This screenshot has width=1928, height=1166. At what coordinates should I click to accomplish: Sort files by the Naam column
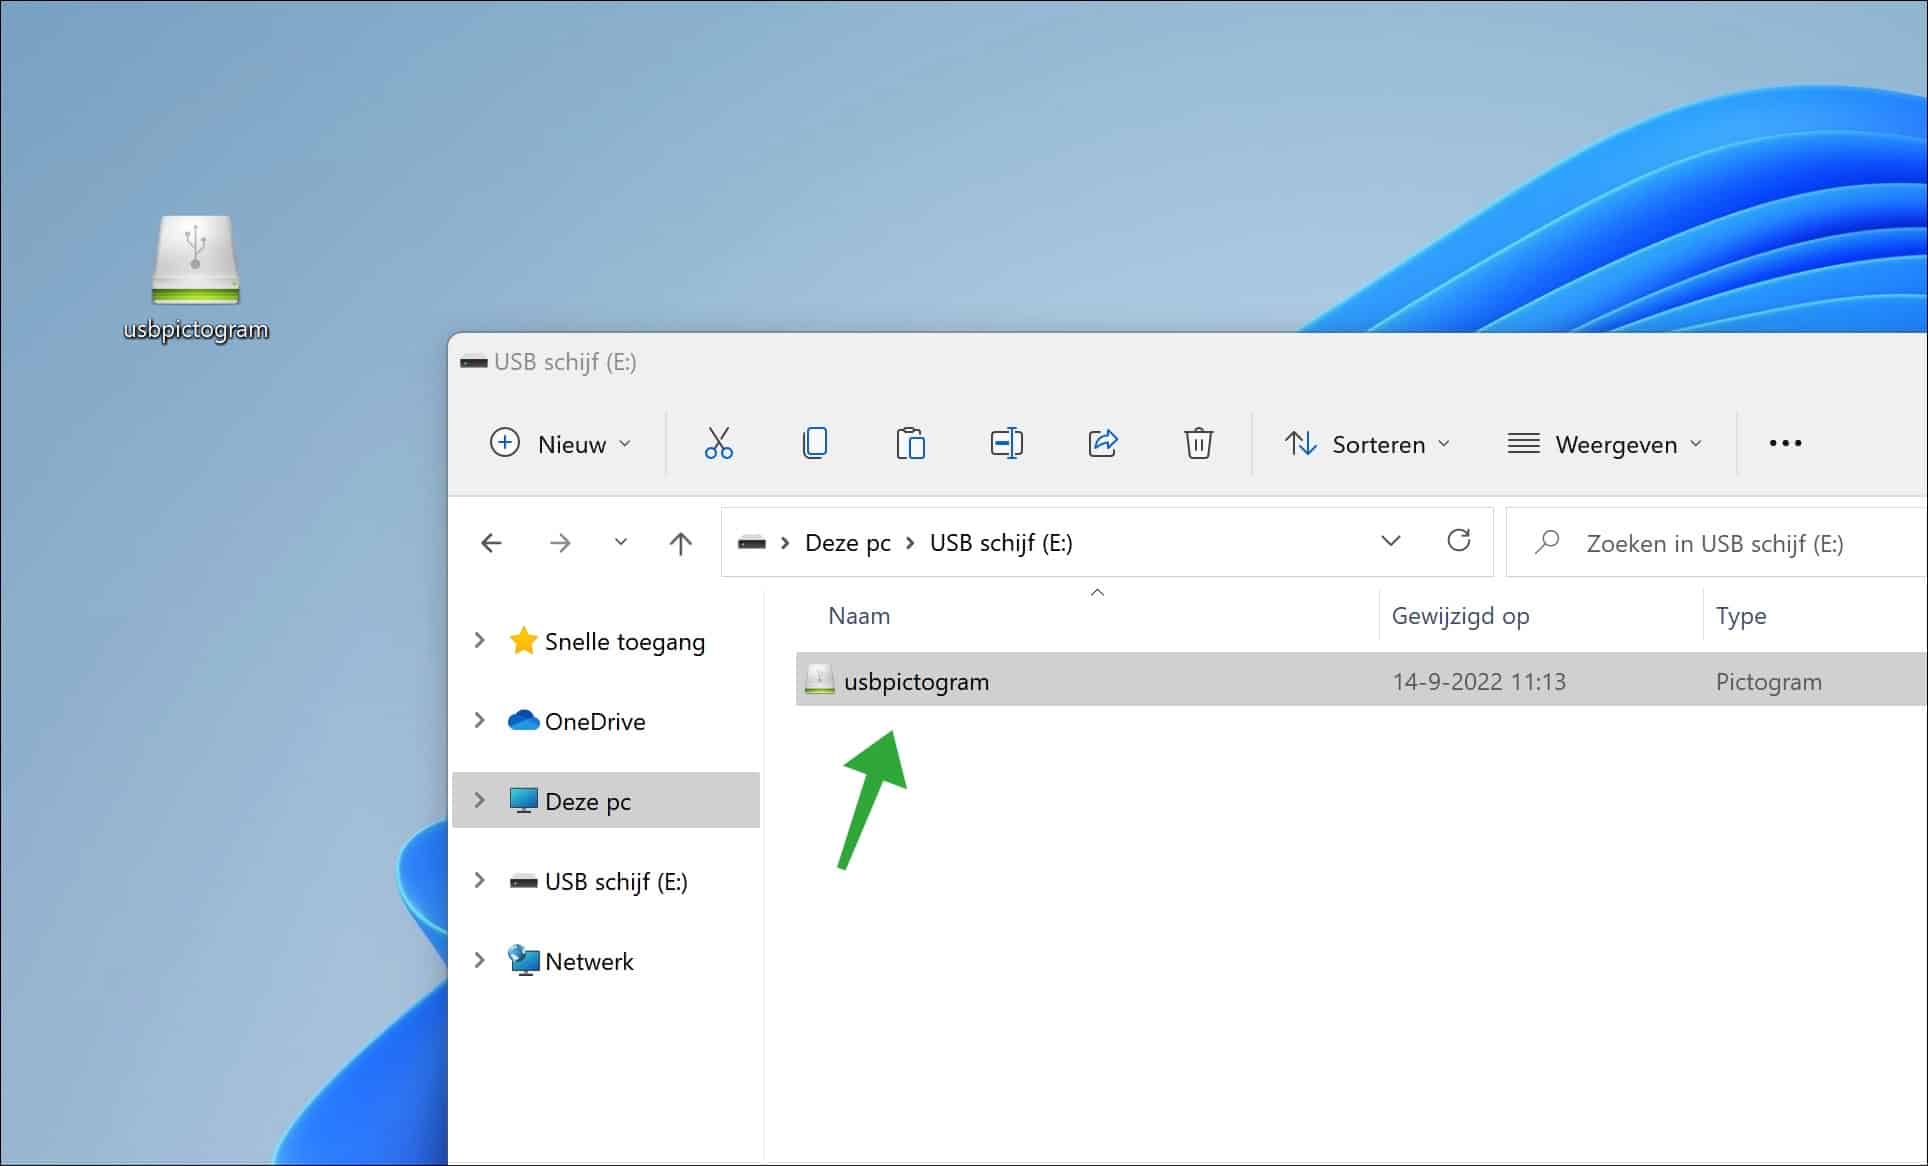[858, 615]
